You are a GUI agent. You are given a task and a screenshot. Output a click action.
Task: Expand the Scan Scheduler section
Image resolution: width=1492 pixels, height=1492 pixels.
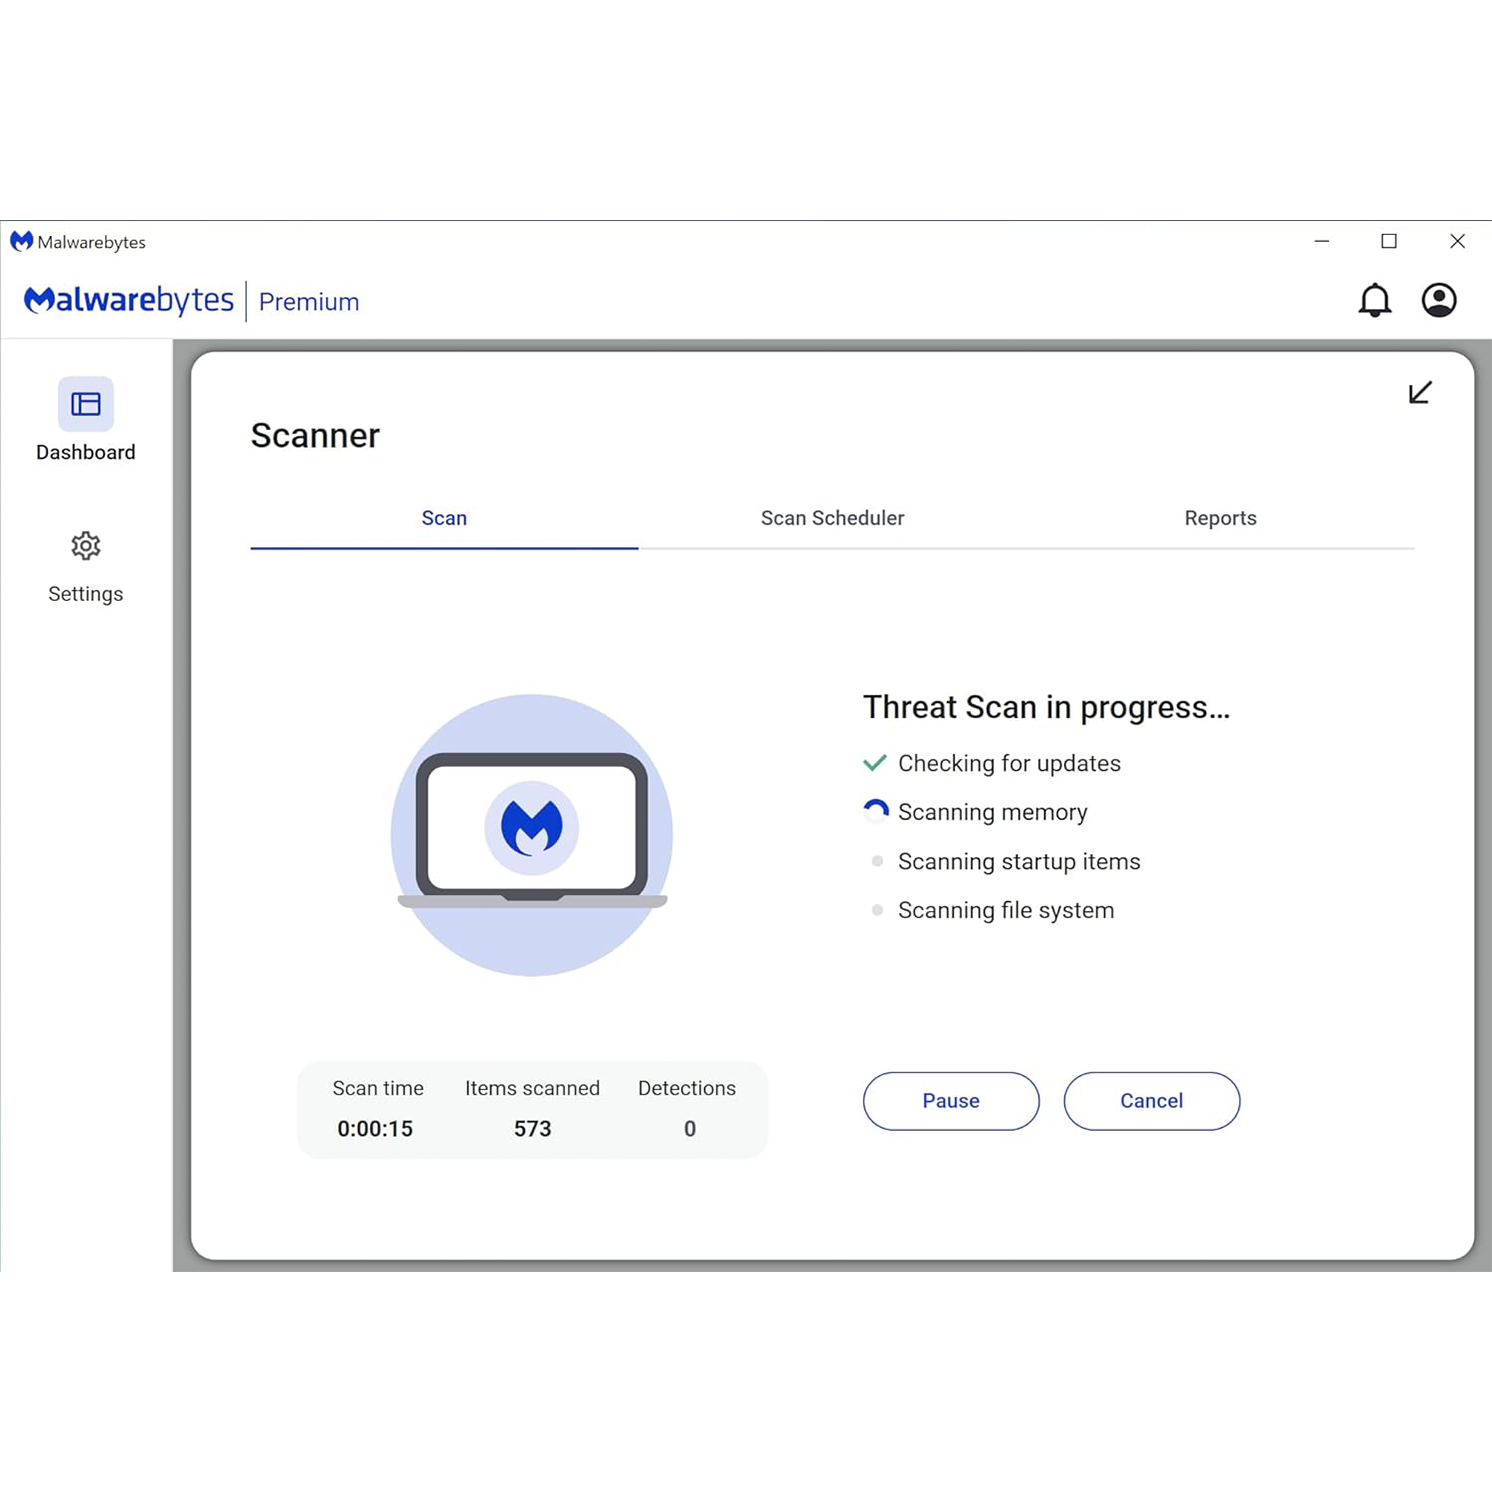tap(832, 518)
